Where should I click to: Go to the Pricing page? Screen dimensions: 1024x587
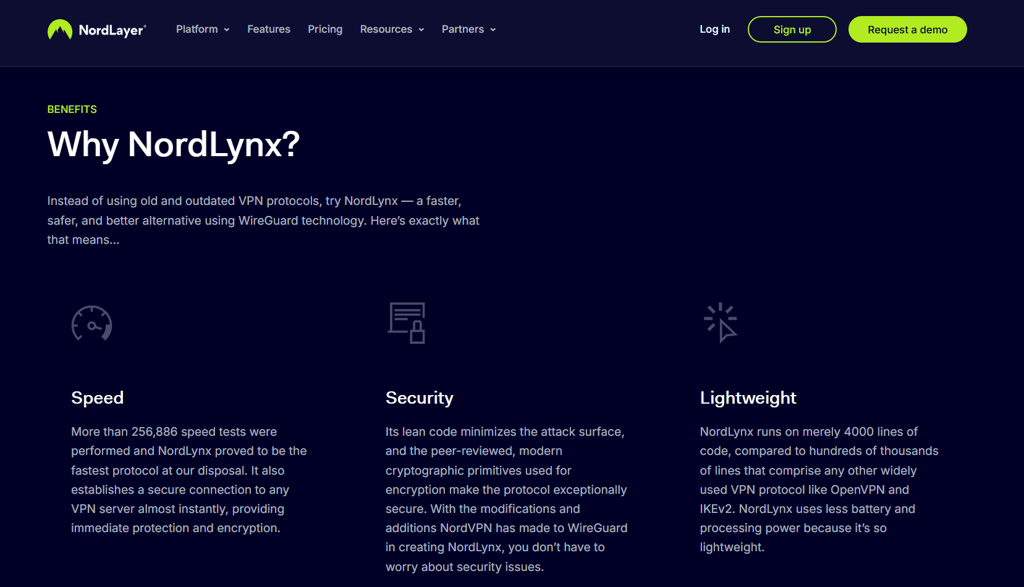(x=325, y=29)
